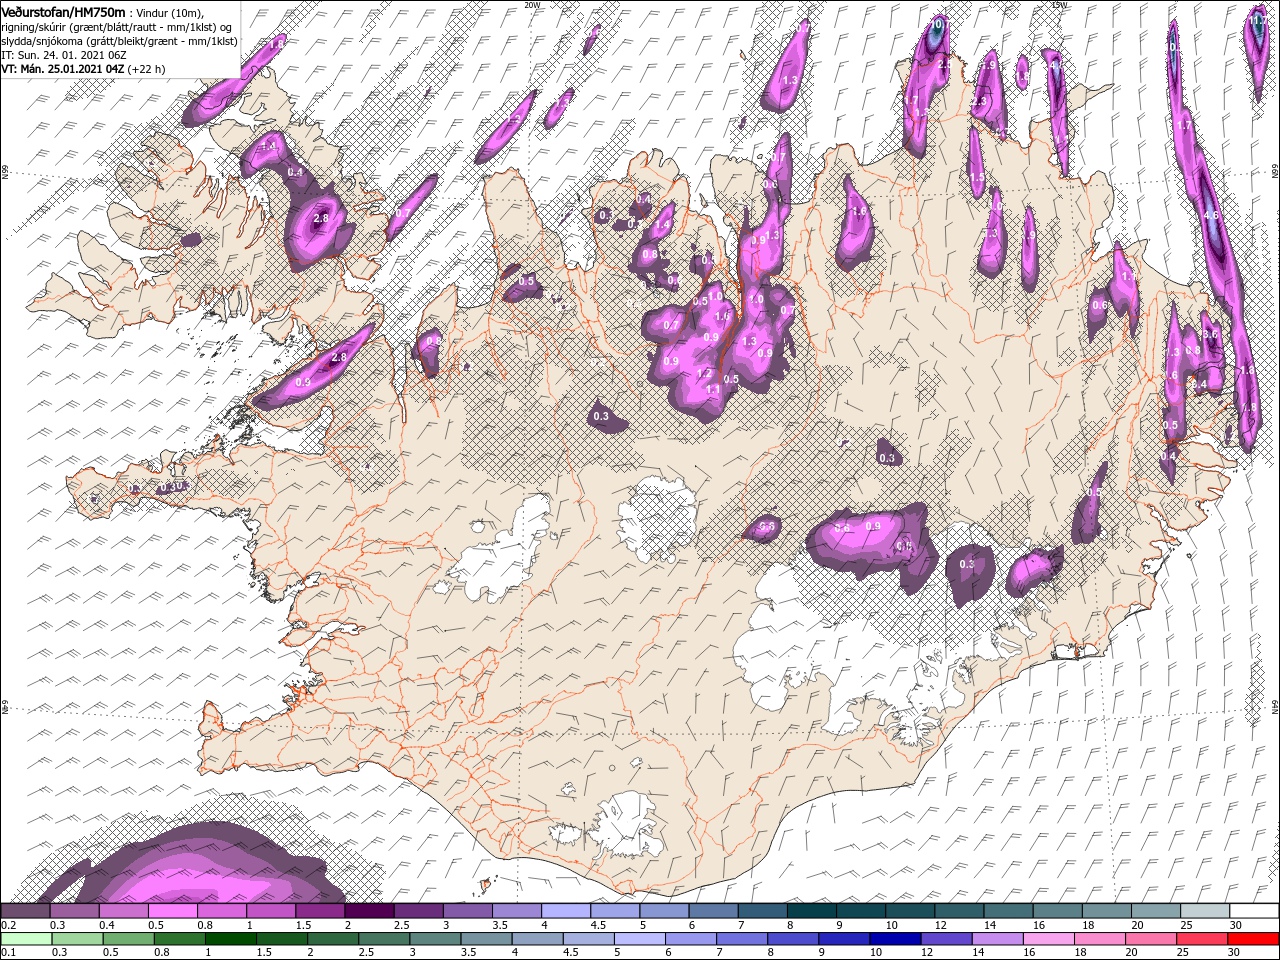This screenshot has width=1280, height=960.
Task: Click the bright pink 0.5–0.8 snow swatch
Action: (173, 911)
